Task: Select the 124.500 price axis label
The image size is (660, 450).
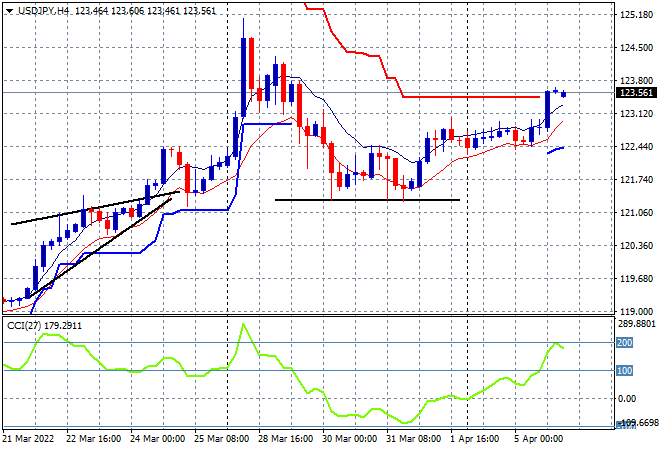Action: pyautogui.click(x=636, y=48)
